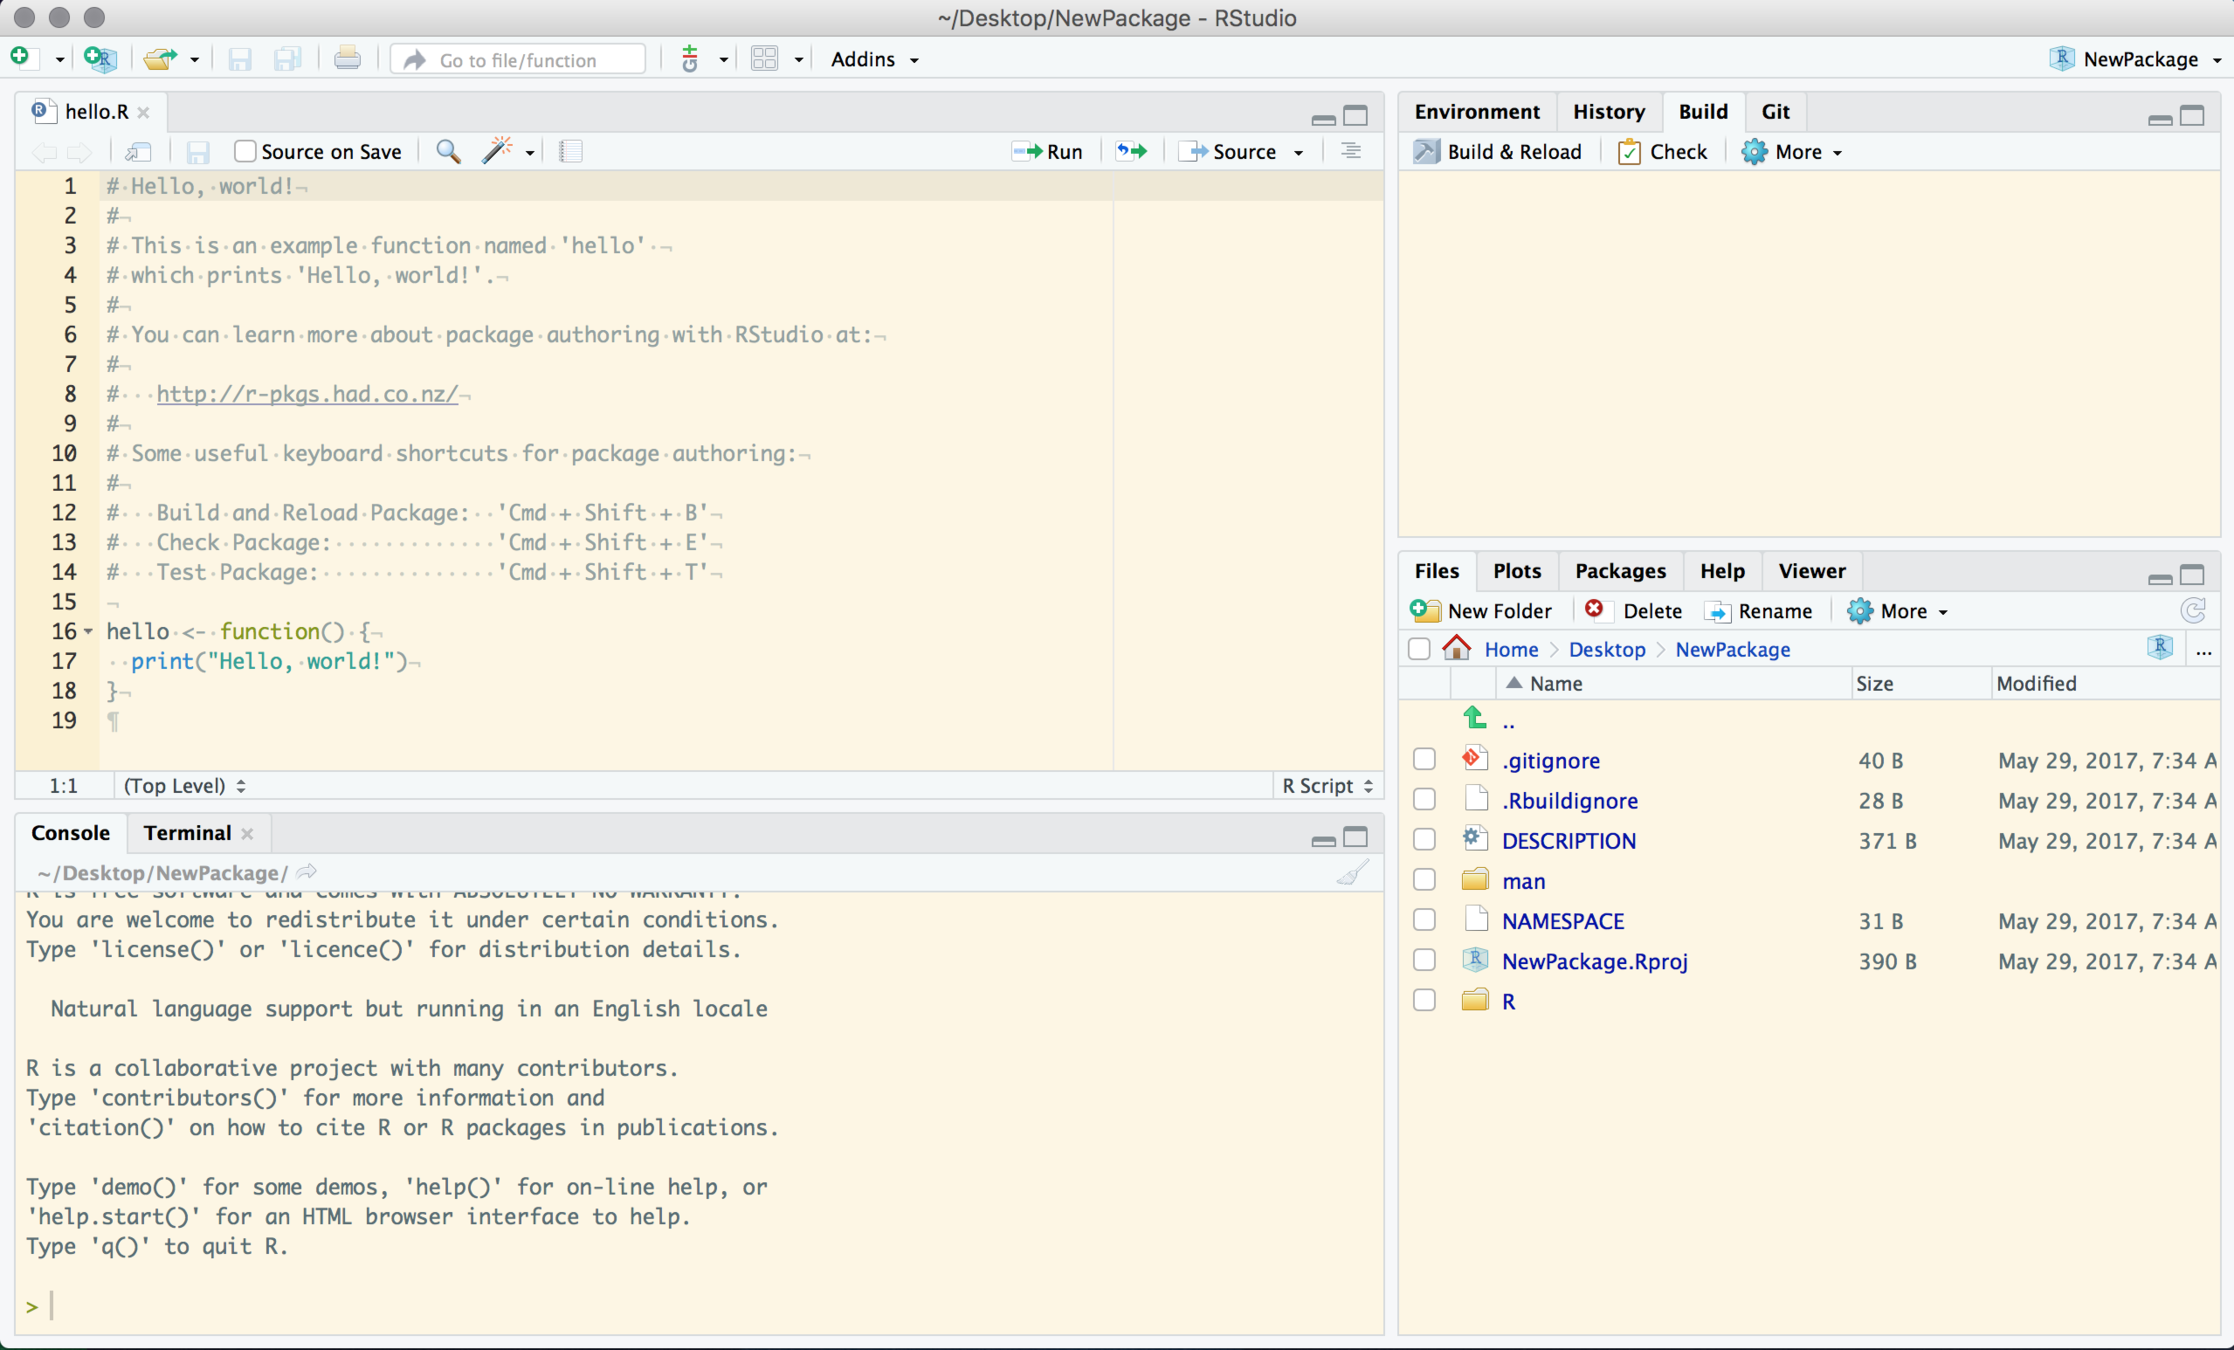Viewport: 2234px width, 1350px height.
Task: Open the Addins dropdown menu
Action: tap(874, 59)
